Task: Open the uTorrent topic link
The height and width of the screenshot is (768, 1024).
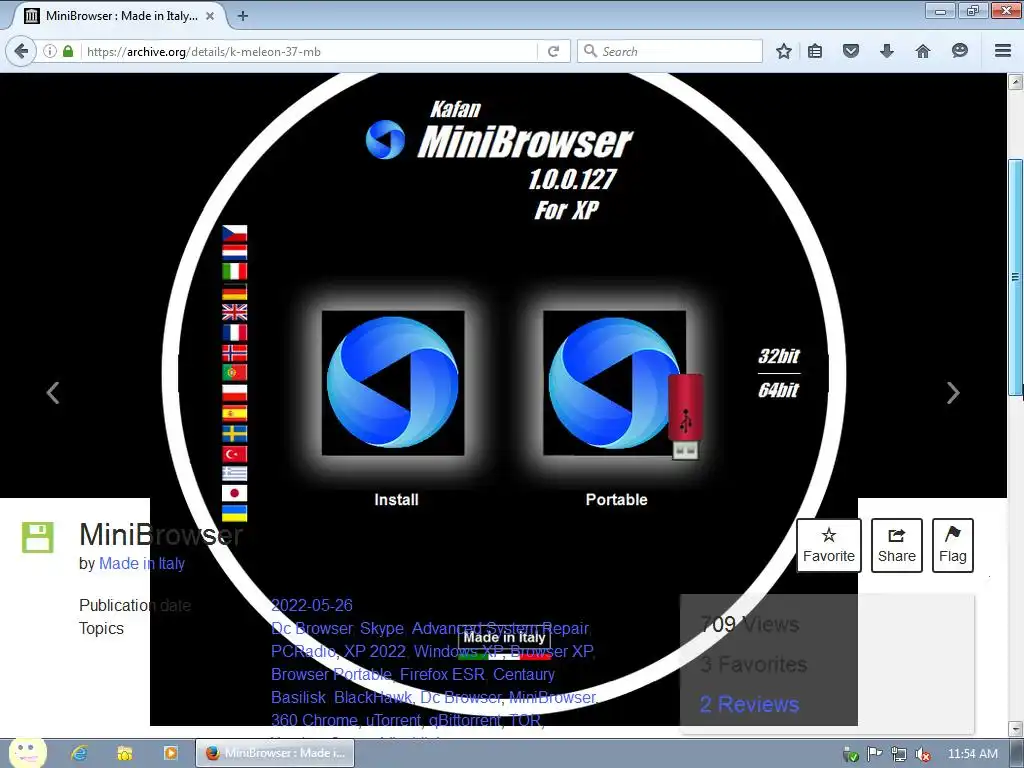Action: [x=393, y=720]
